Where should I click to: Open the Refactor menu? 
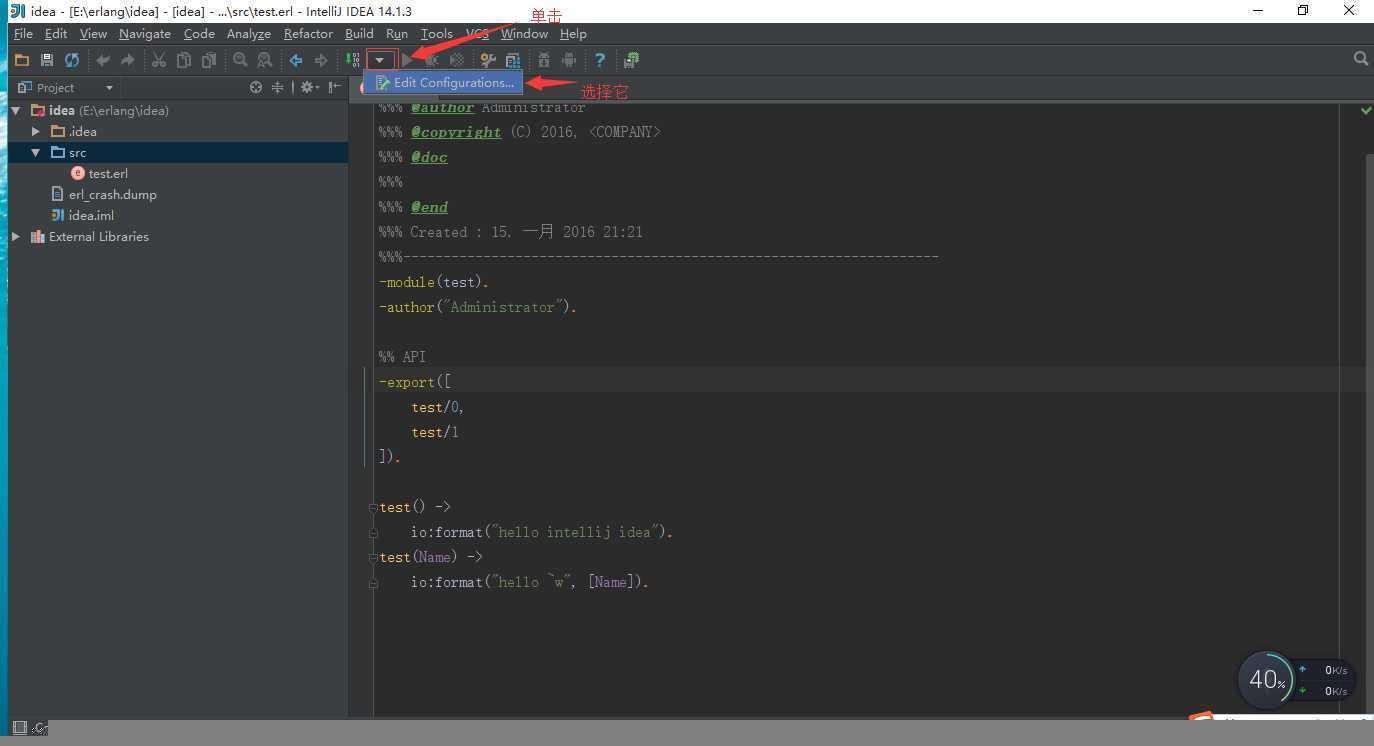308,34
